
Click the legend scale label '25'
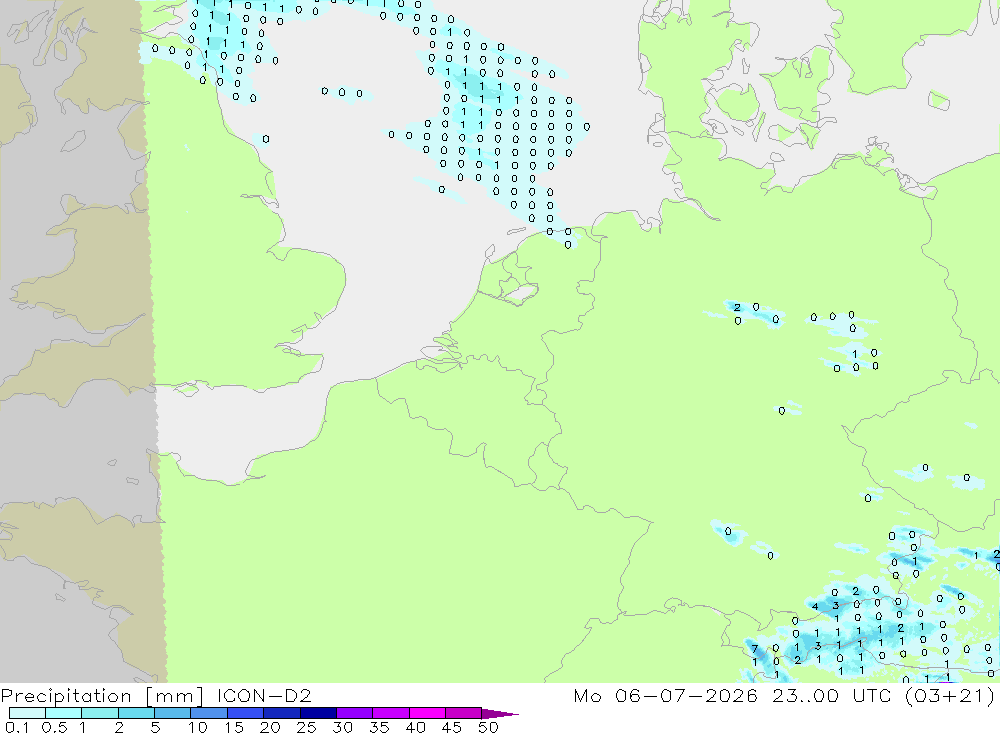tap(306, 727)
